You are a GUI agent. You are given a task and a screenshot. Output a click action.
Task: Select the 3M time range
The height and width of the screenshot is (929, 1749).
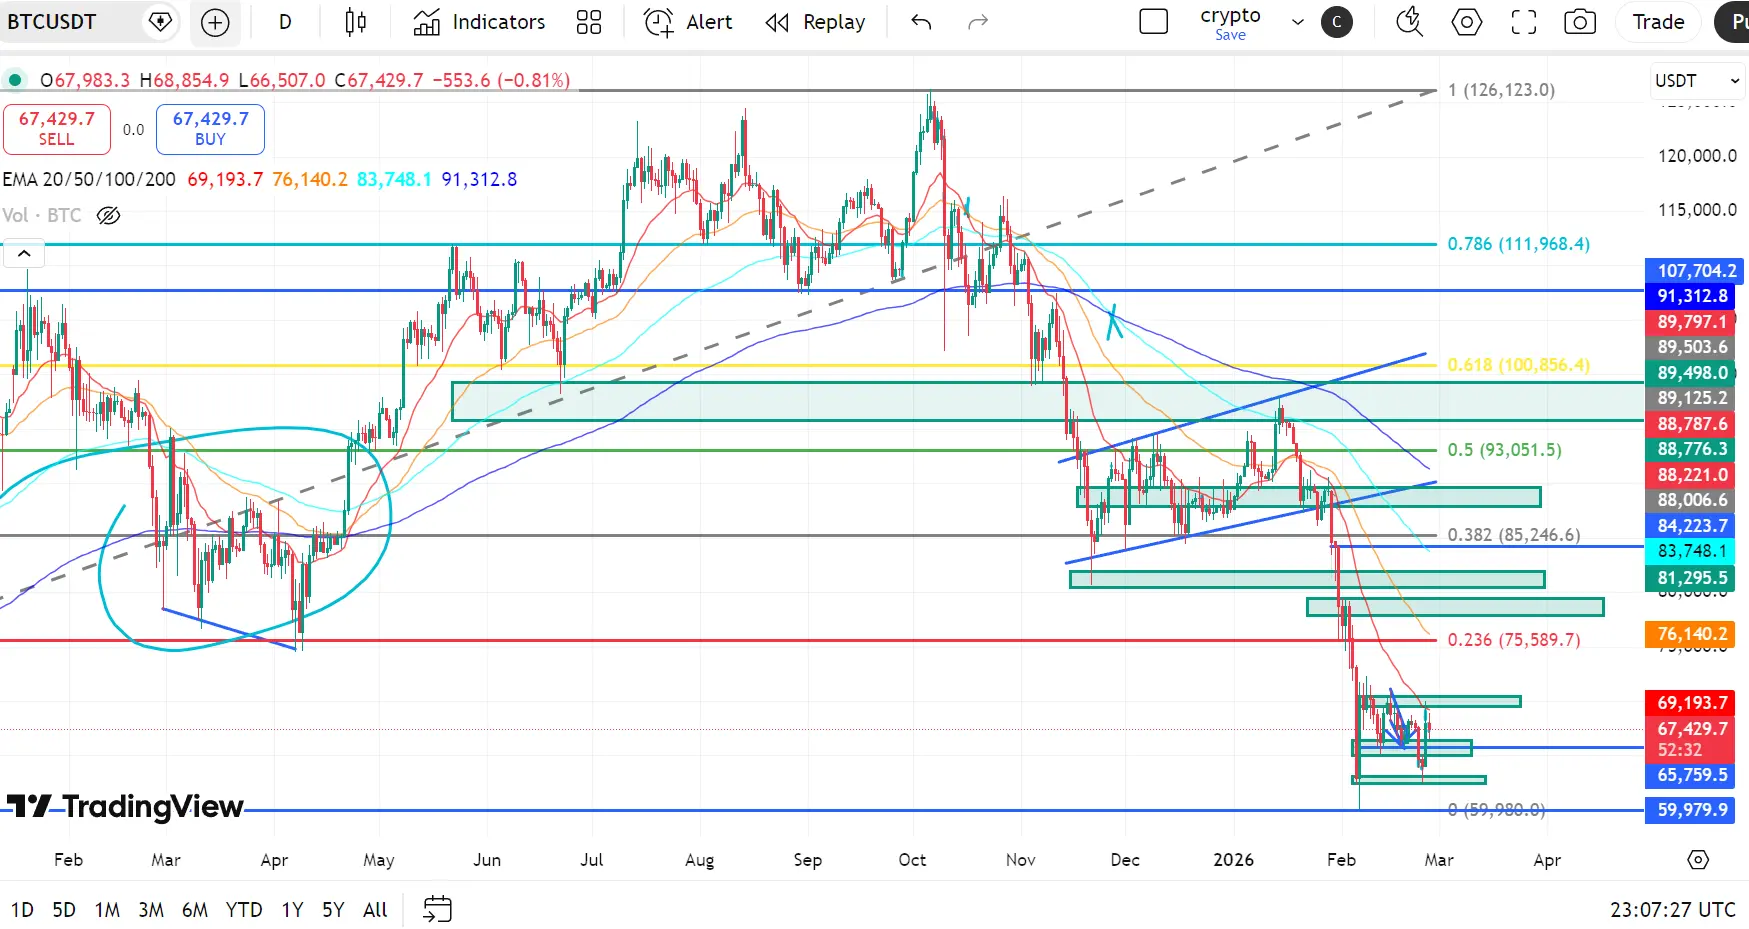151,909
